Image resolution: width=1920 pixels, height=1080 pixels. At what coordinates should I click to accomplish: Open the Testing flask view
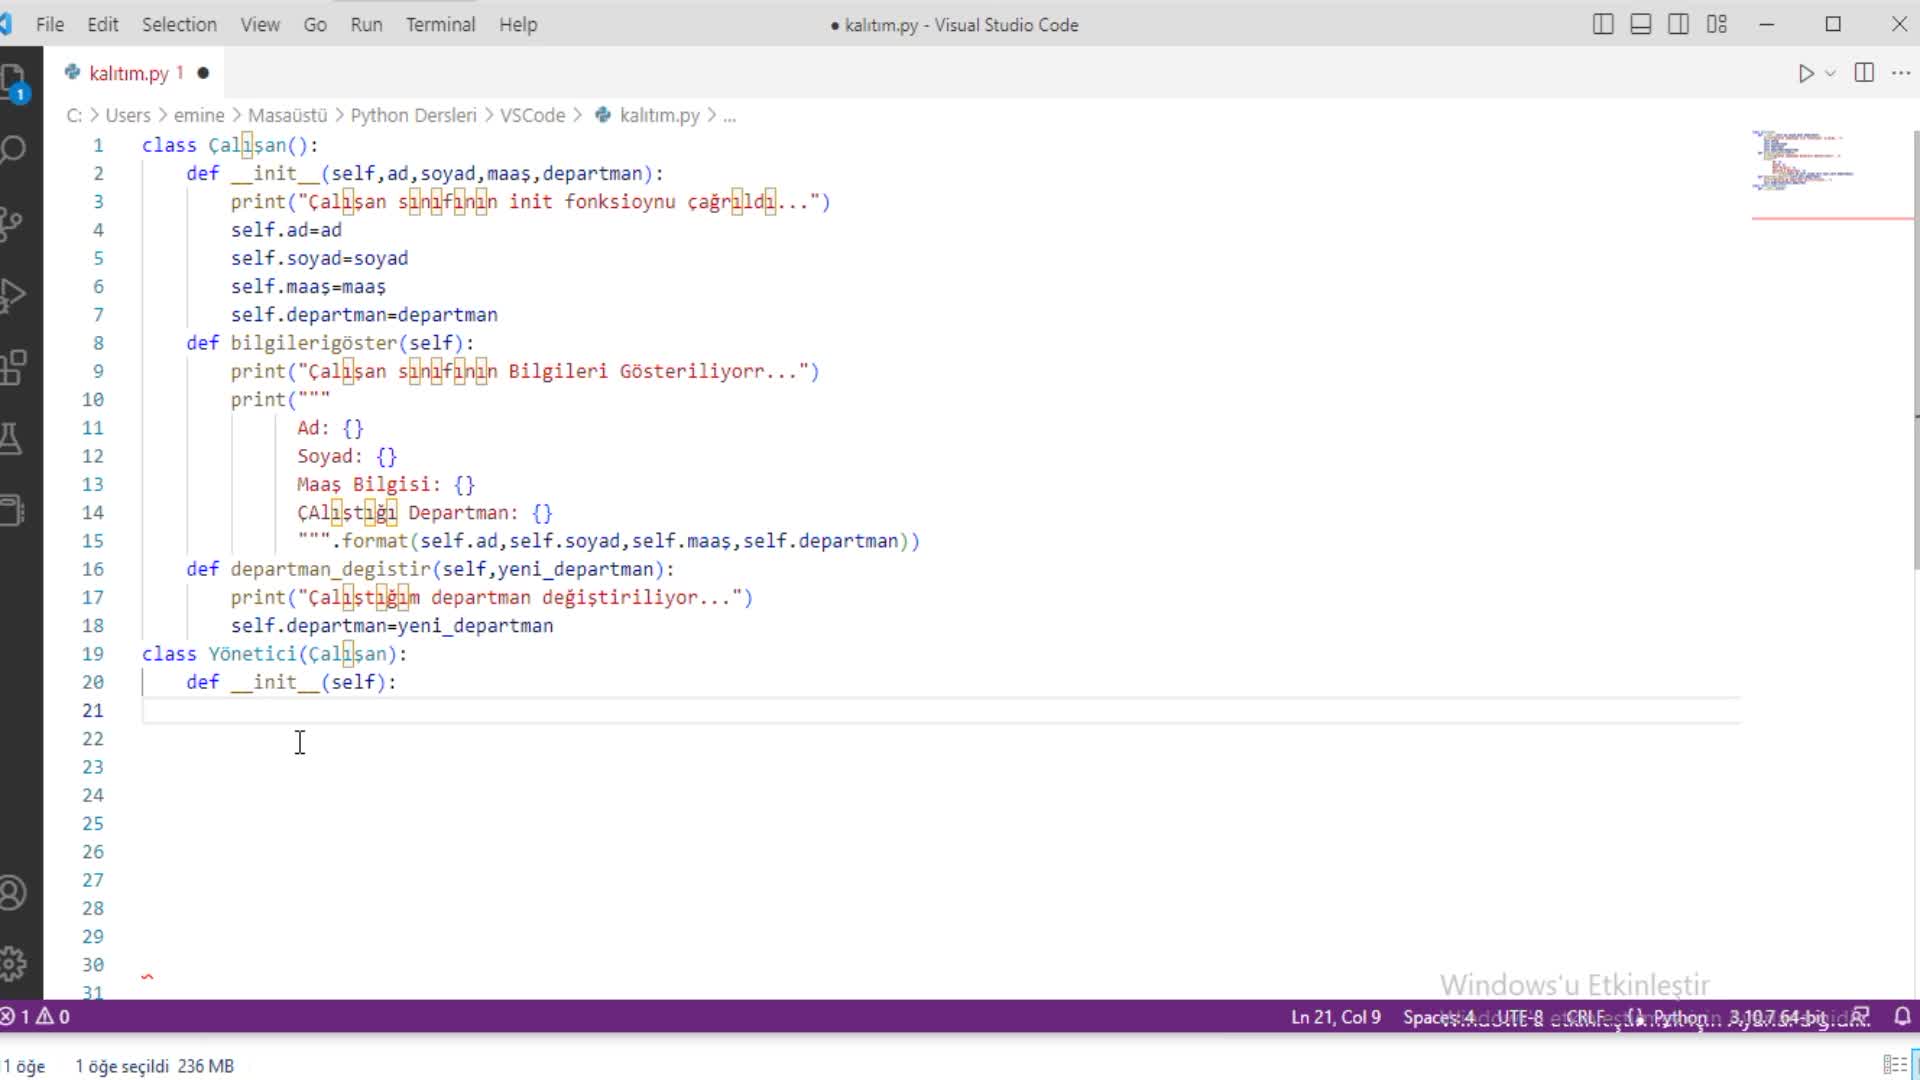[12, 439]
